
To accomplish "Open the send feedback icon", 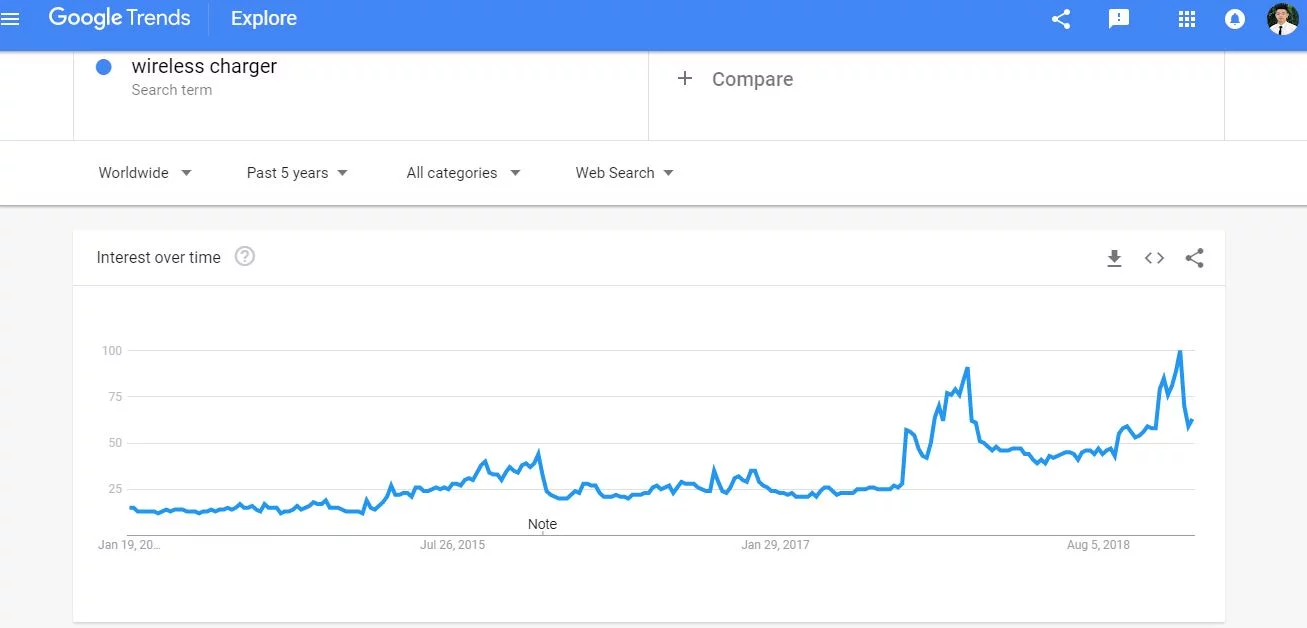I will tap(1119, 19).
